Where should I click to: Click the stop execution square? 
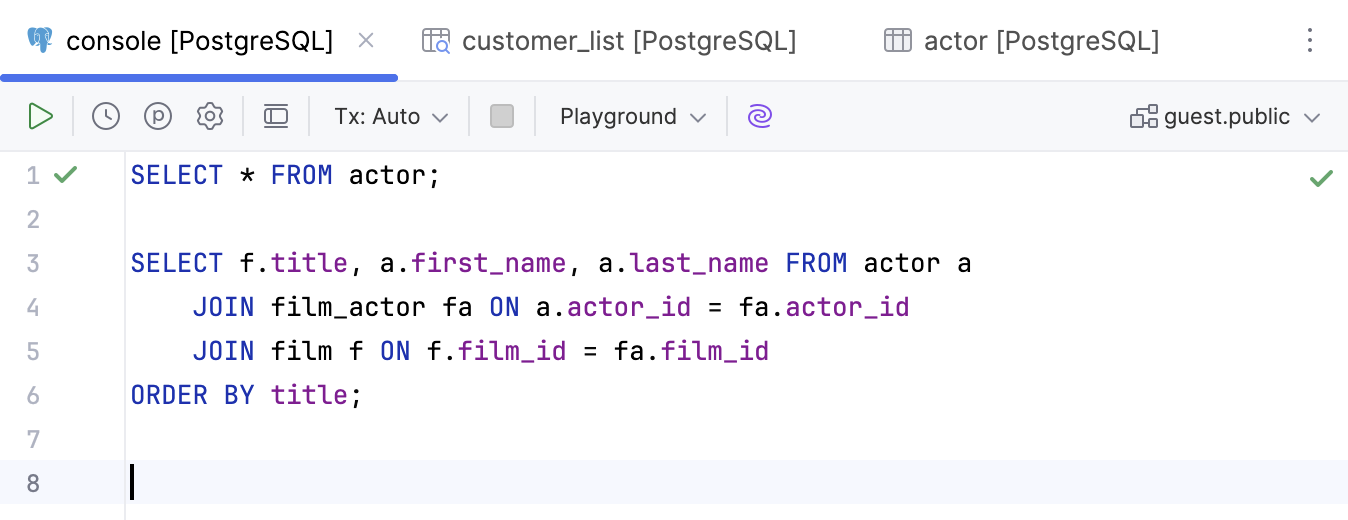click(x=502, y=117)
